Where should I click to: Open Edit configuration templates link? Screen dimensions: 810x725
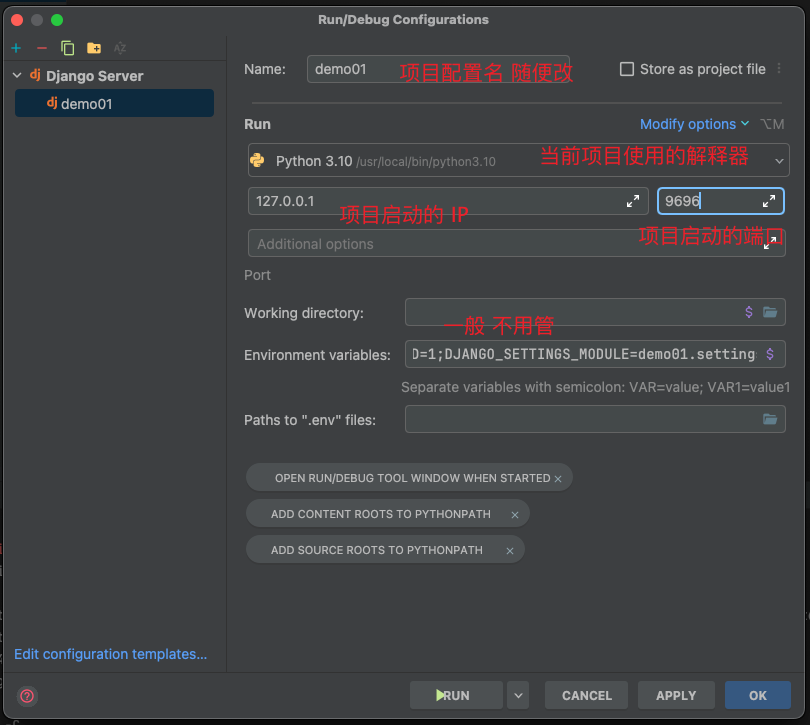pyautogui.click(x=111, y=654)
